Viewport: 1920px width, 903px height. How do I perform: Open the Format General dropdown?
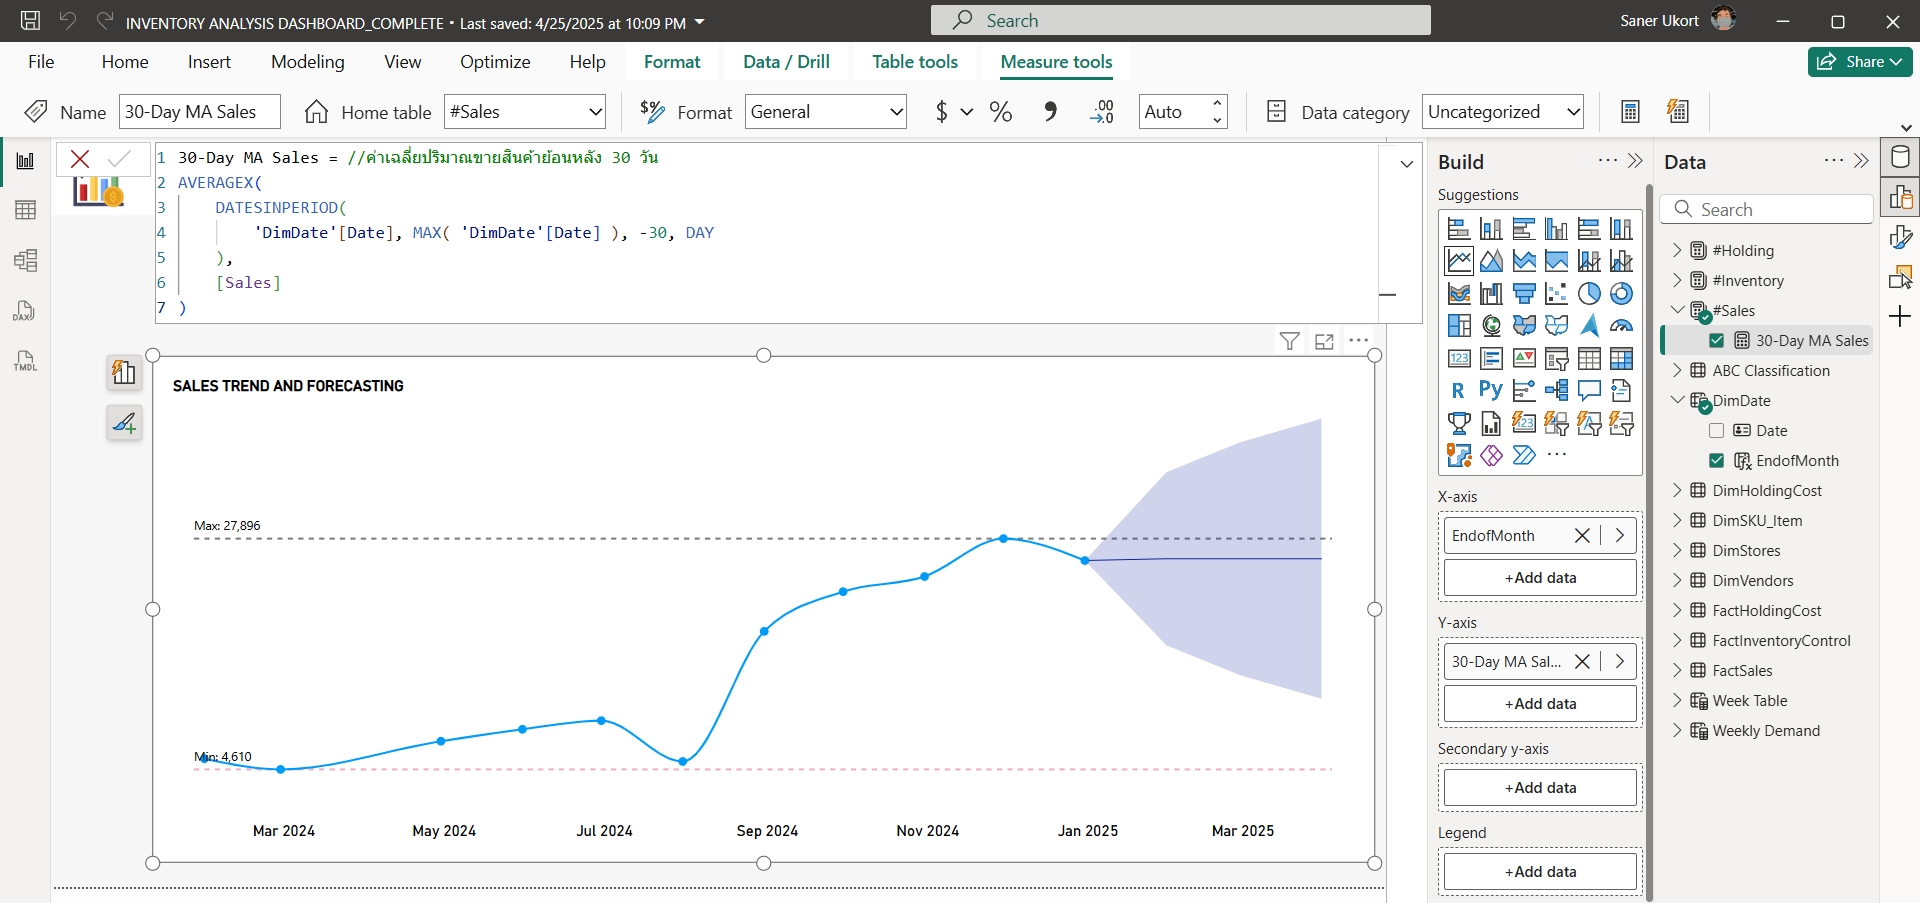[x=826, y=112]
